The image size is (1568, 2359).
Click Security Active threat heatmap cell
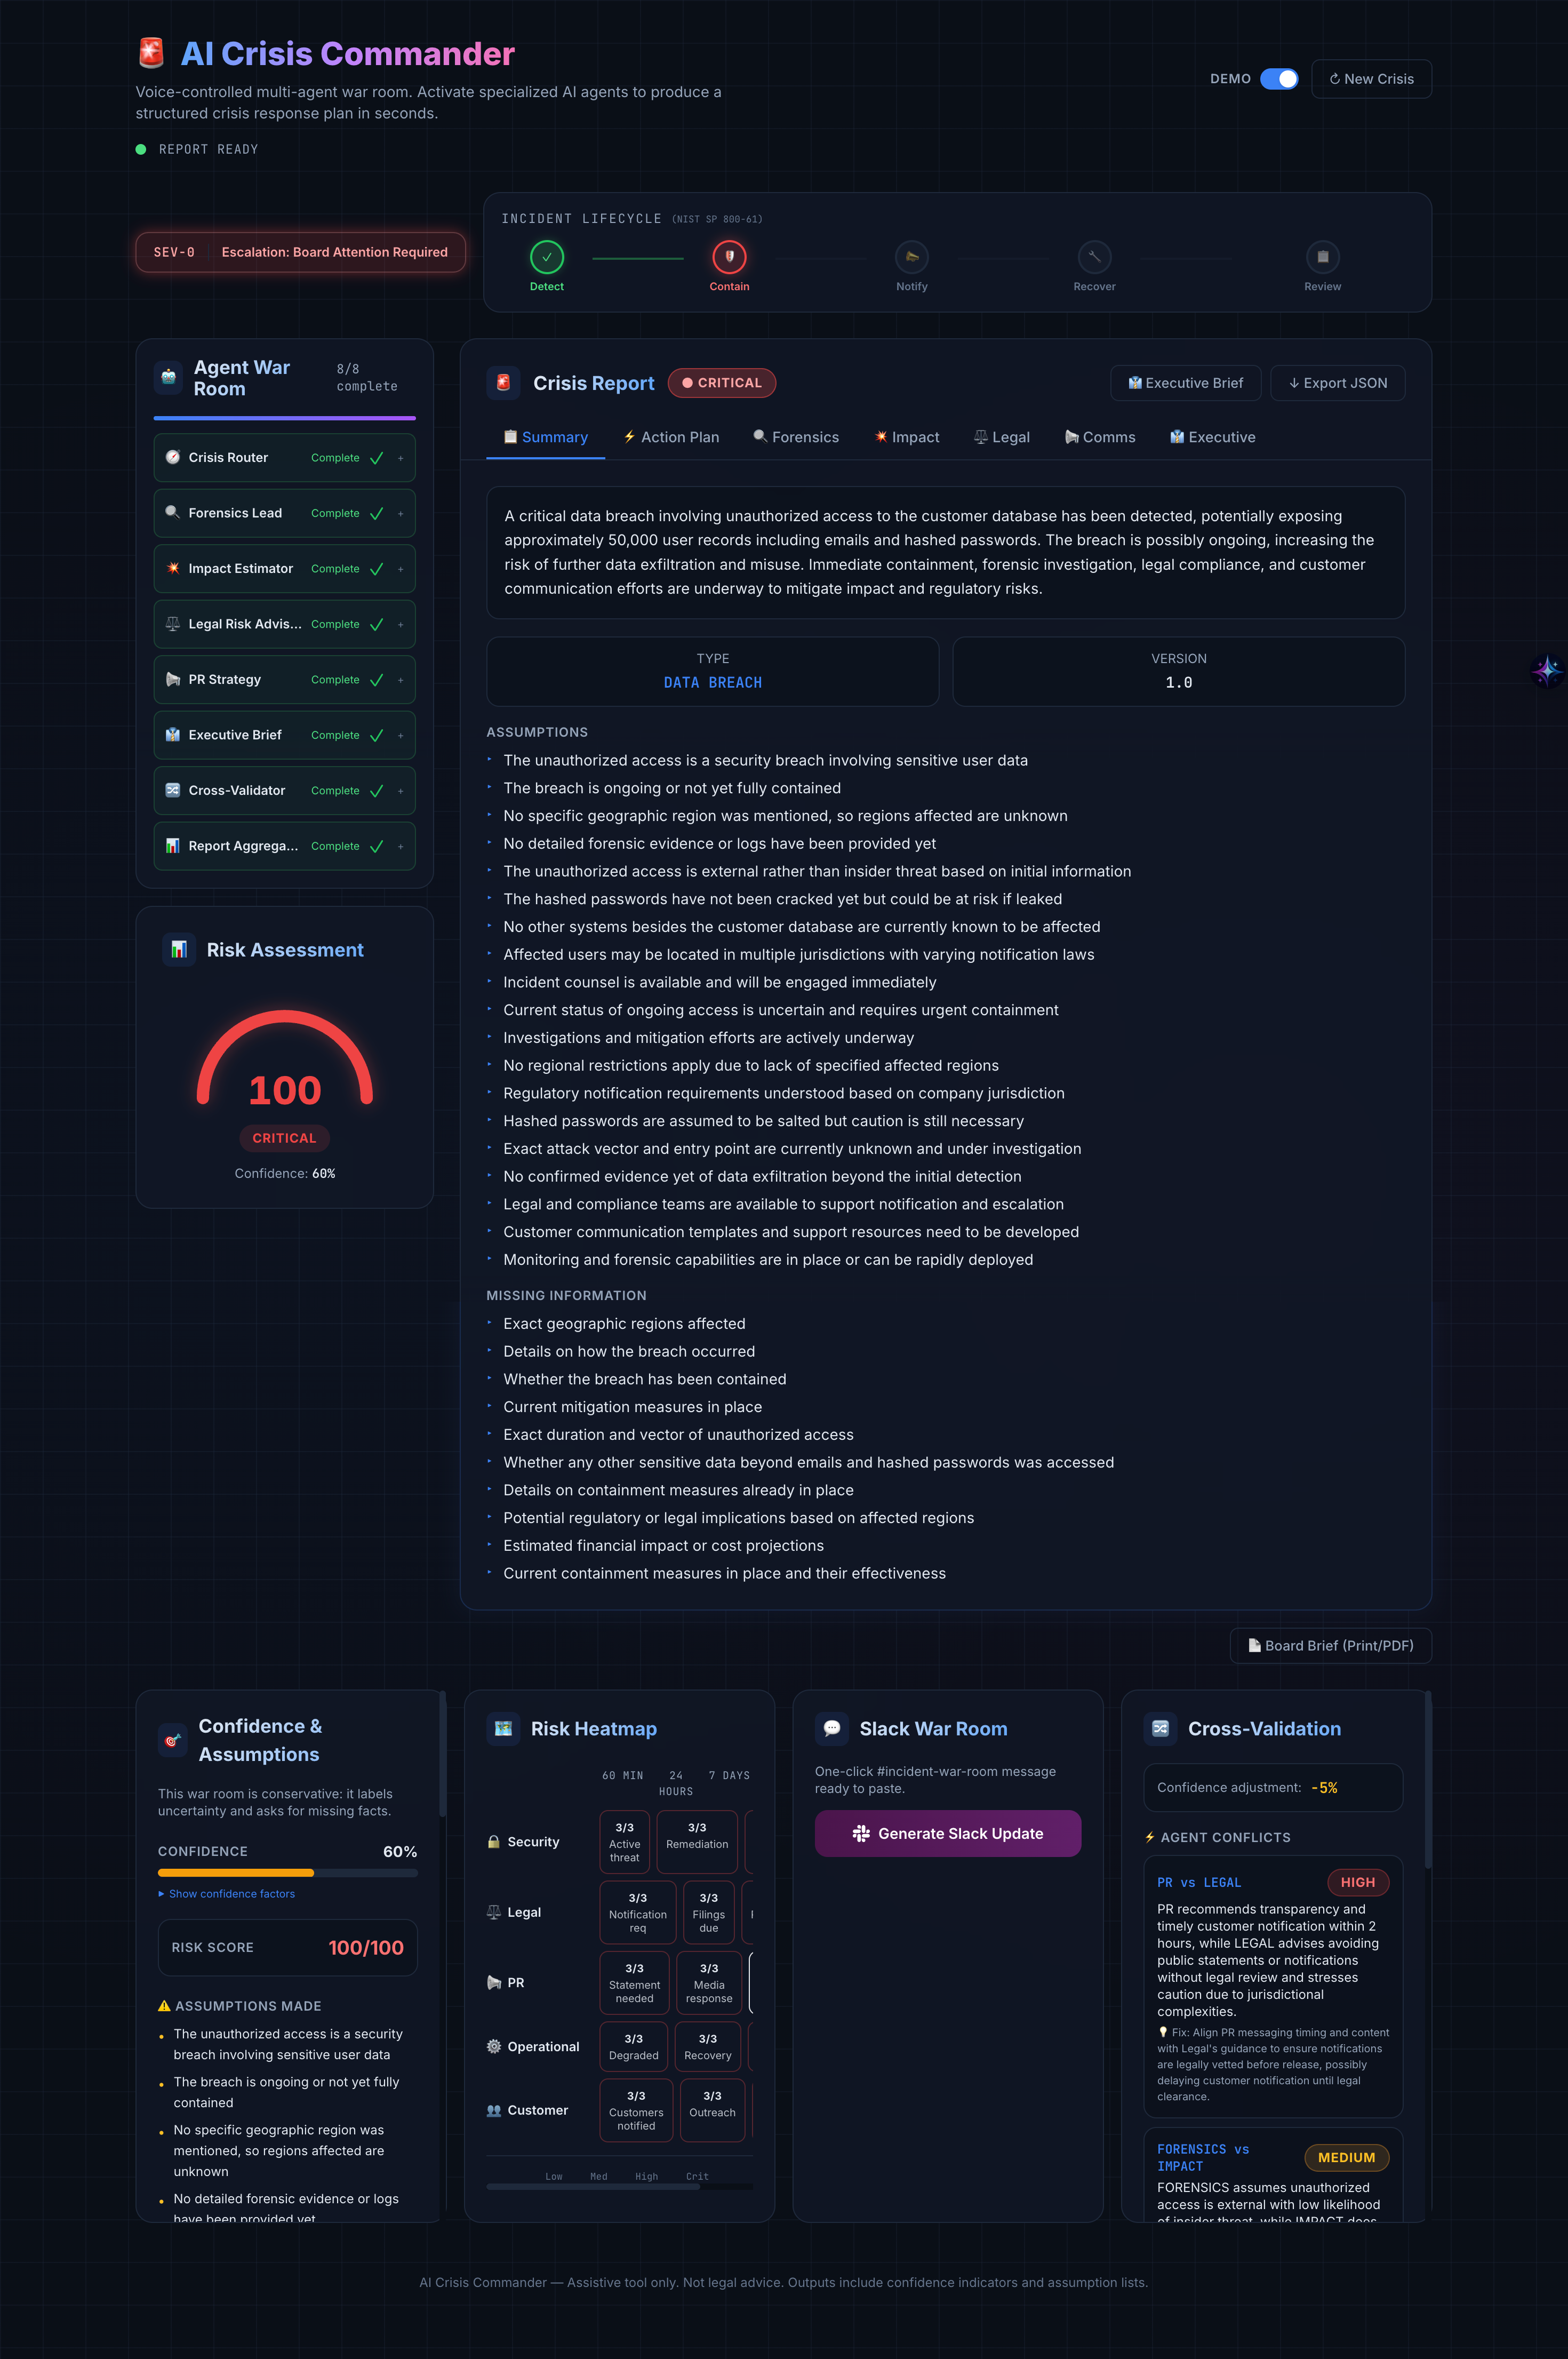point(624,1841)
